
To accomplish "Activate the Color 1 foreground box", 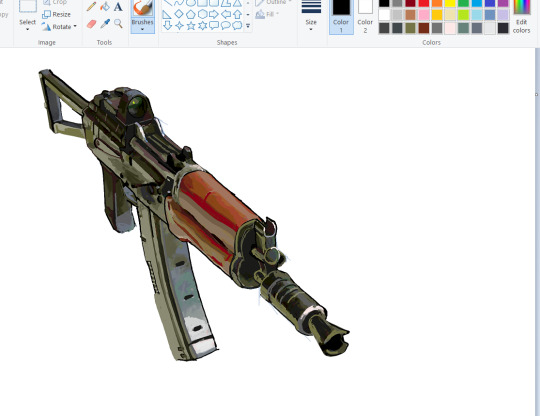I will pos(341,17).
